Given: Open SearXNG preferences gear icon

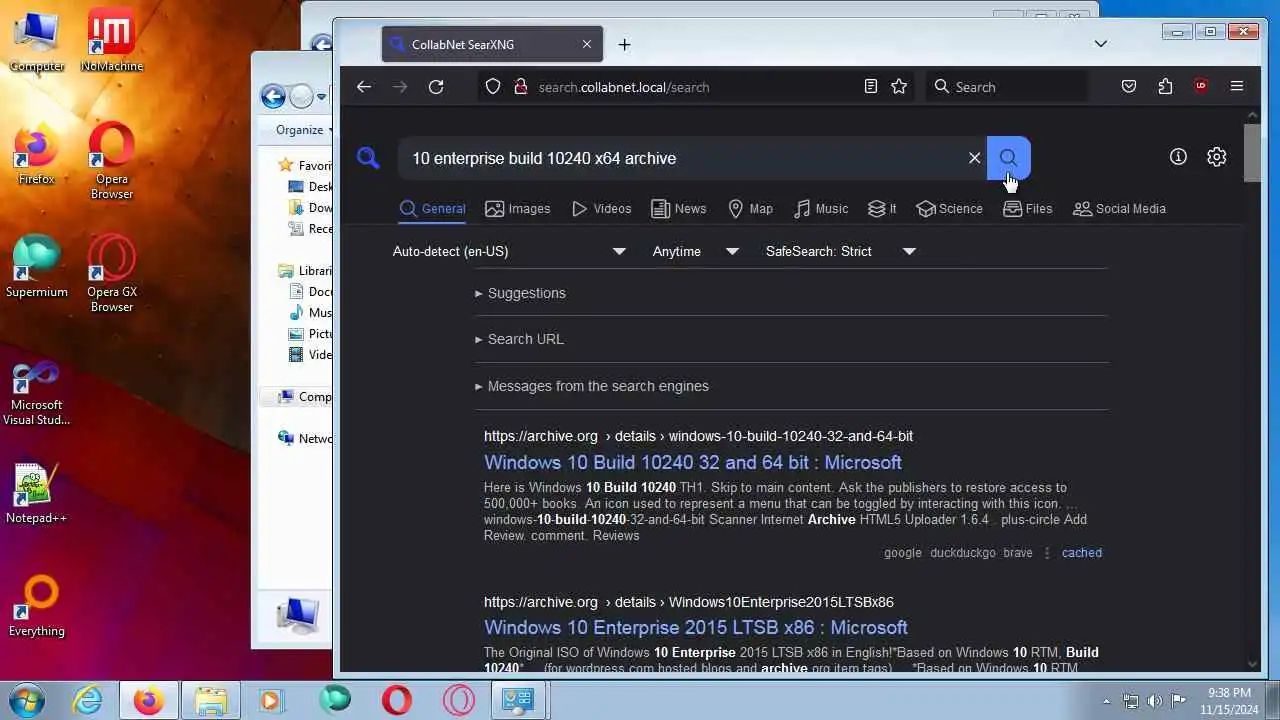Looking at the screenshot, I should click(1216, 157).
